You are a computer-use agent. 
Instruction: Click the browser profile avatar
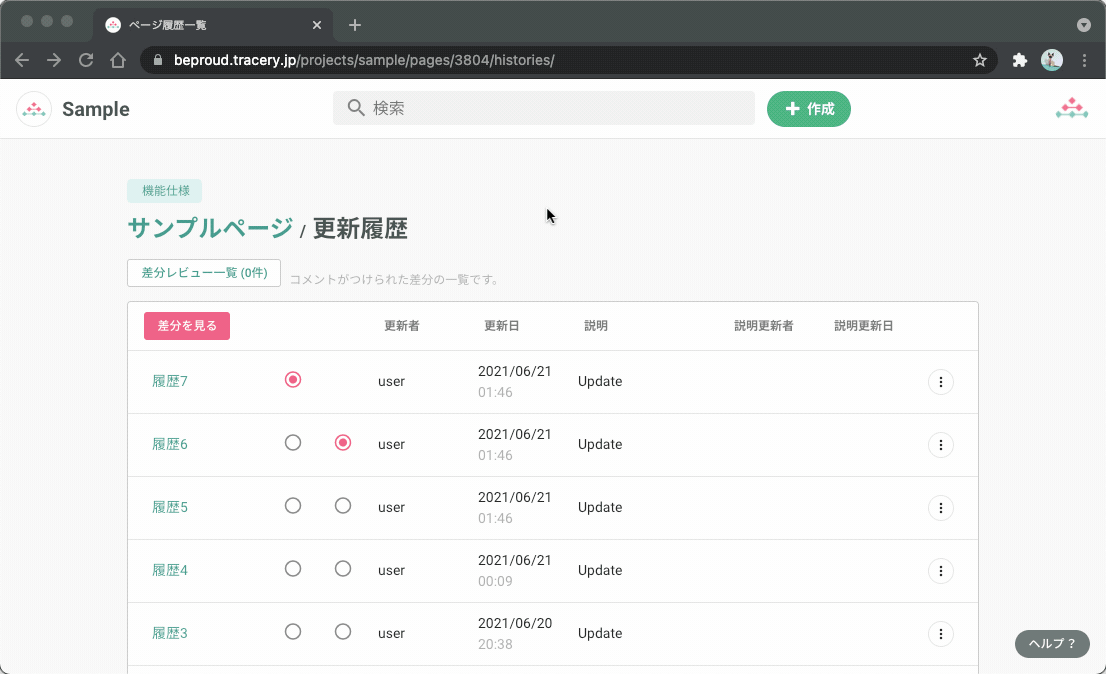1051,60
